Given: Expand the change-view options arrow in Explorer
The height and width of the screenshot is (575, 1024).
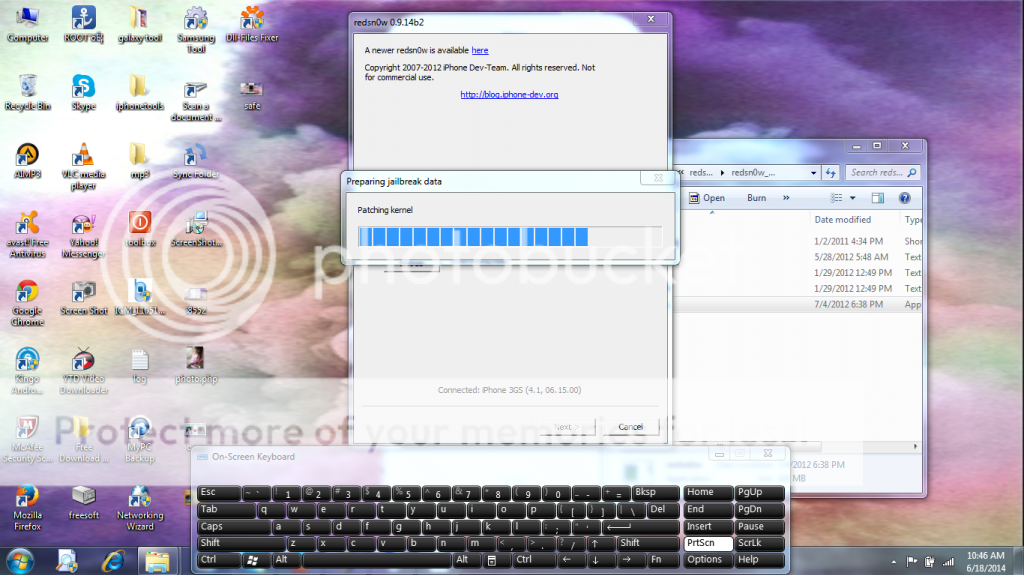Looking at the screenshot, I should pos(853,198).
